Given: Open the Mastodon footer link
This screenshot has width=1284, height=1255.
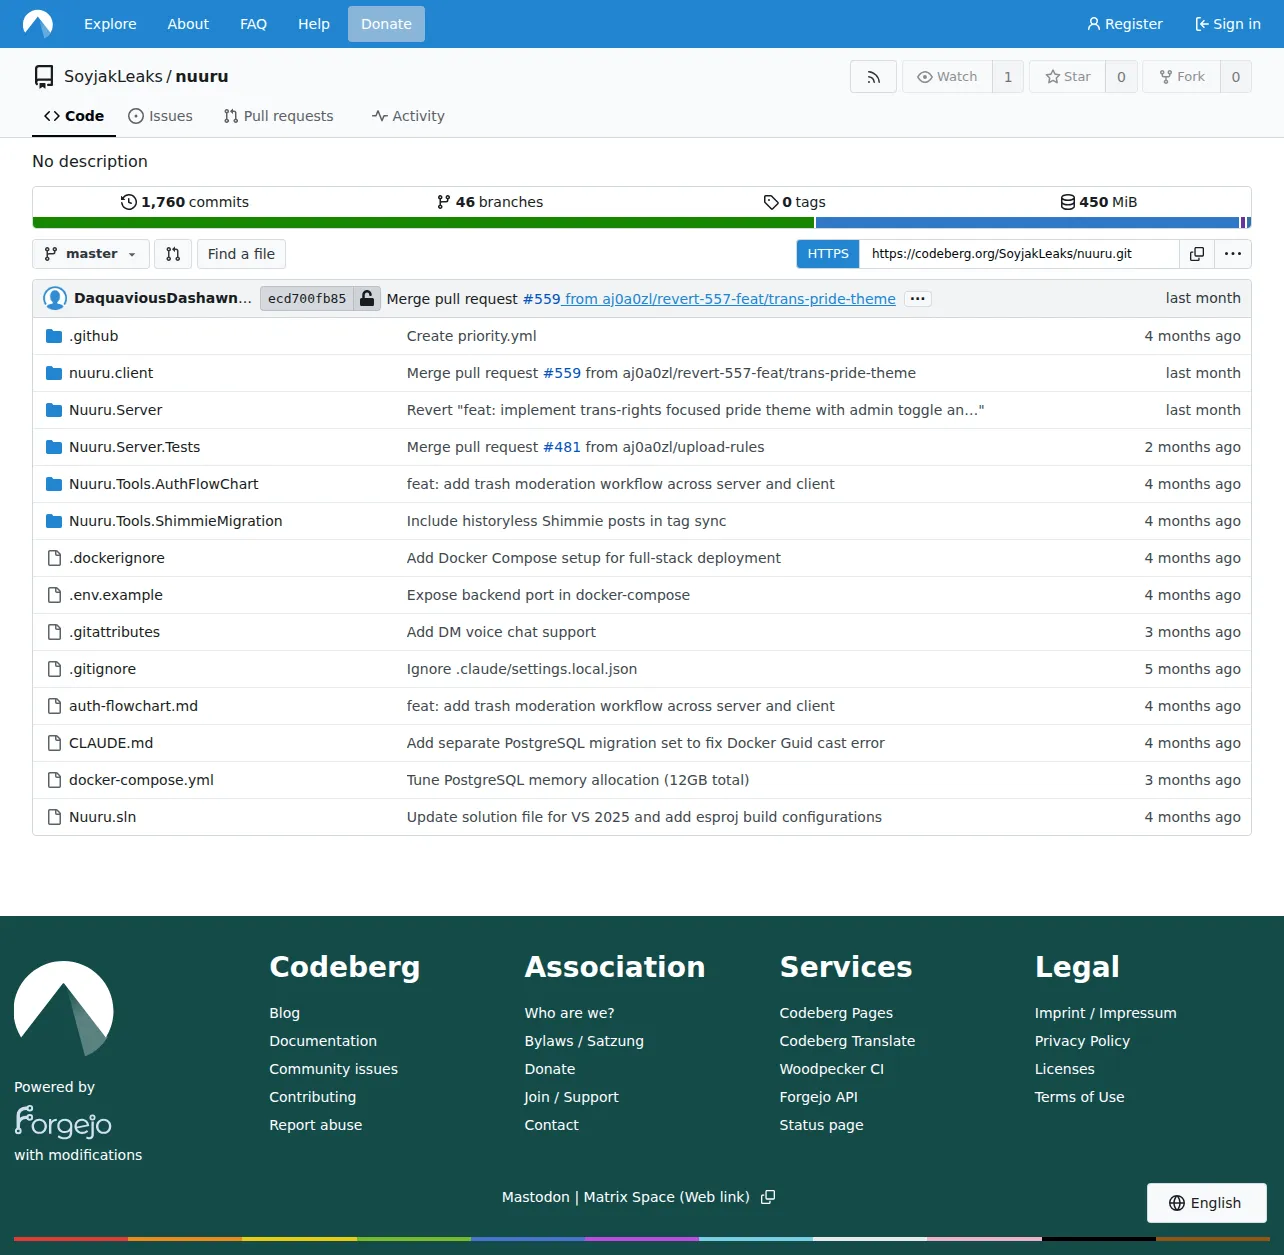Looking at the screenshot, I should tap(536, 1197).
